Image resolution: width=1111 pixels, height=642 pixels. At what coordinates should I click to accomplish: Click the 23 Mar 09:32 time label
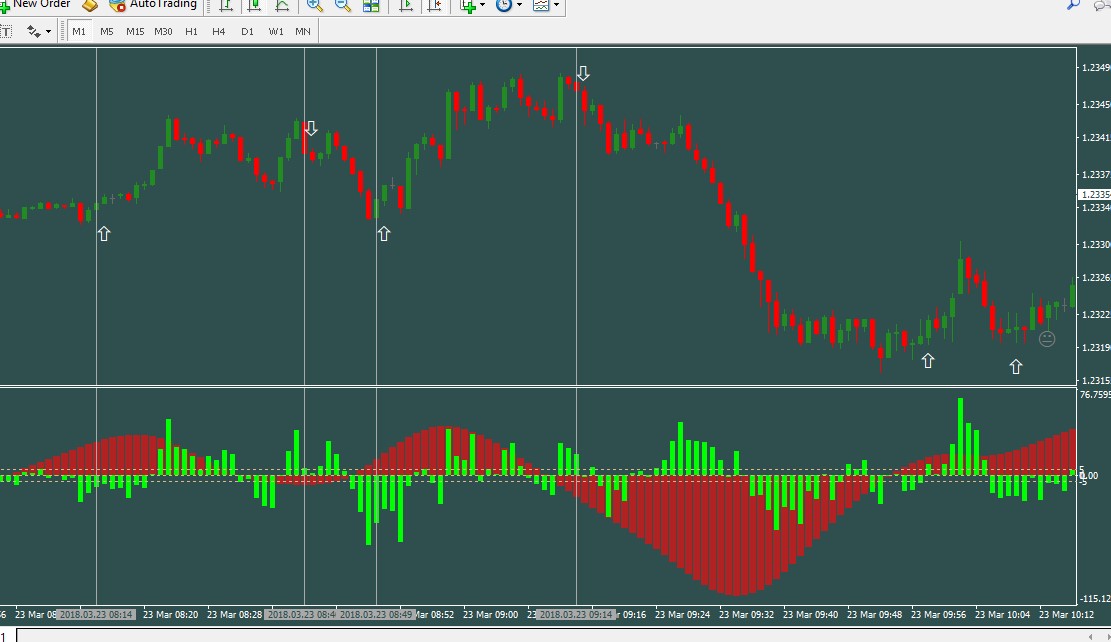click(x=747, y=614)
